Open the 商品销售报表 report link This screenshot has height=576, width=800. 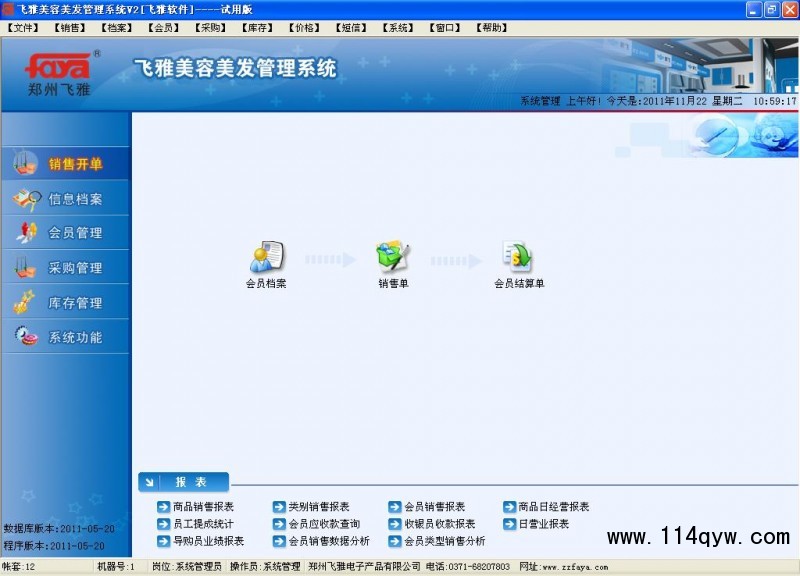[x=203, y=507]
